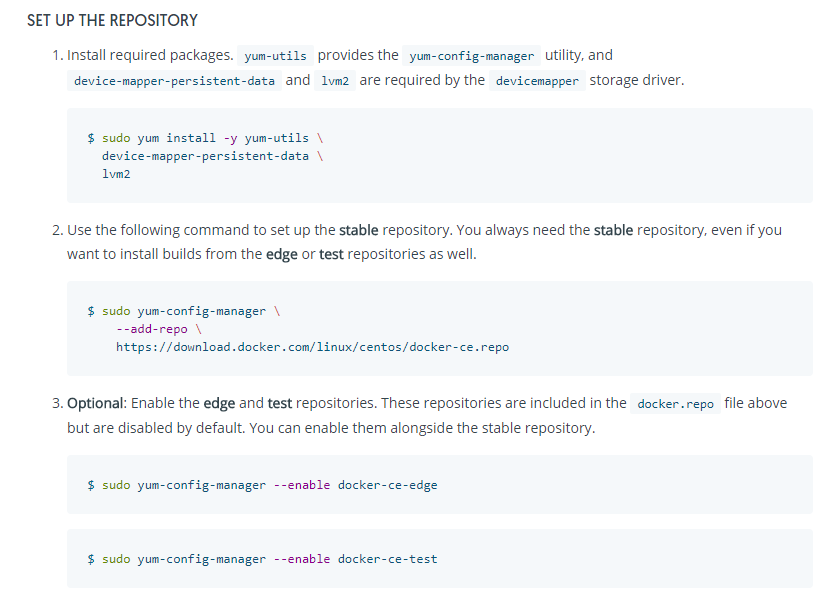Click the sudo yum-config-manager line in second block
The width and height of the screenshot is (835, 590).
[184, 311]
